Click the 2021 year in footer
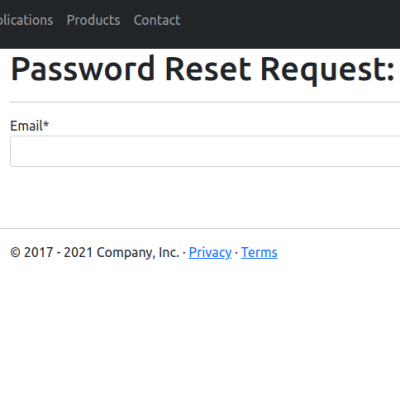The height and width of the screenshot is (400, 400). [x=78, y=252]
